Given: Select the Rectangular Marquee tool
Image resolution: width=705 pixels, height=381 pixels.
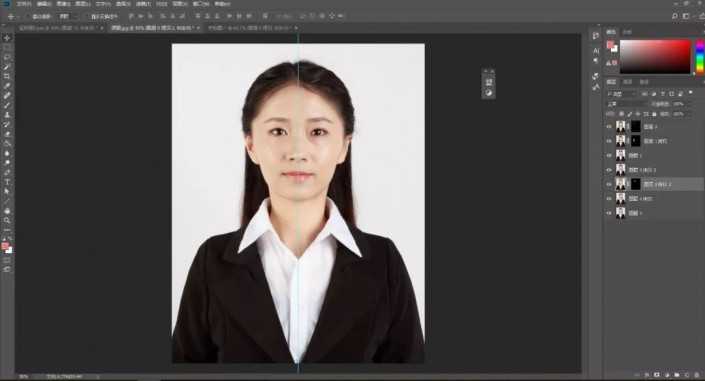Looking at the screenshot, I should [7, 48].
